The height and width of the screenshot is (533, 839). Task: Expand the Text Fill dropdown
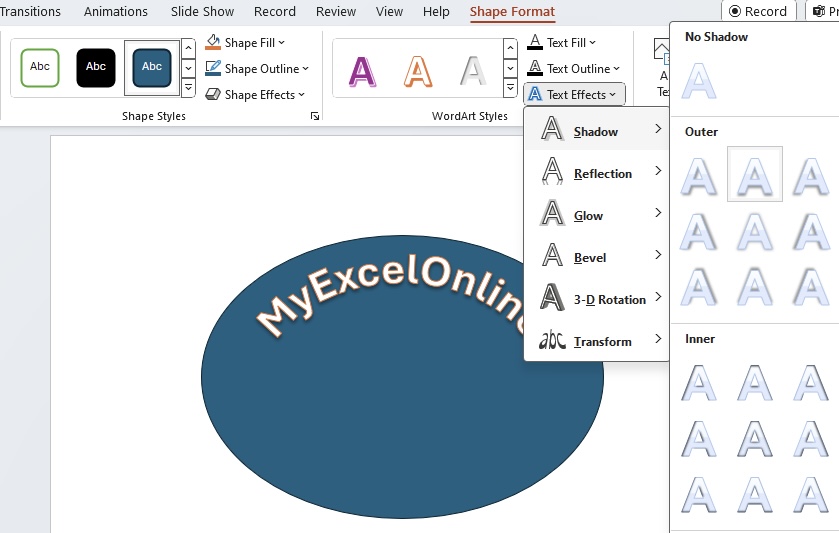[x=561, y=42]
